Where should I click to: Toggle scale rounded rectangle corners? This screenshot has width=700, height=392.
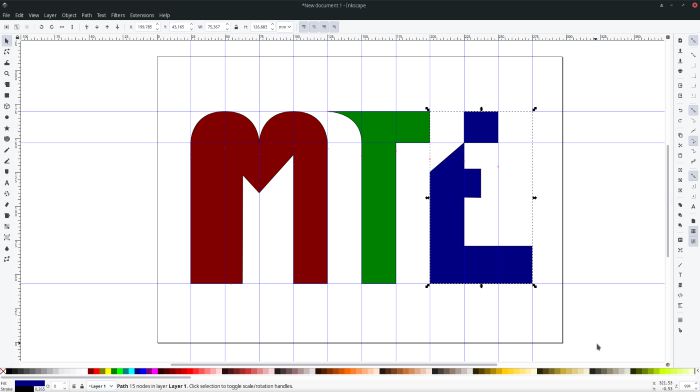click(314, 27)
